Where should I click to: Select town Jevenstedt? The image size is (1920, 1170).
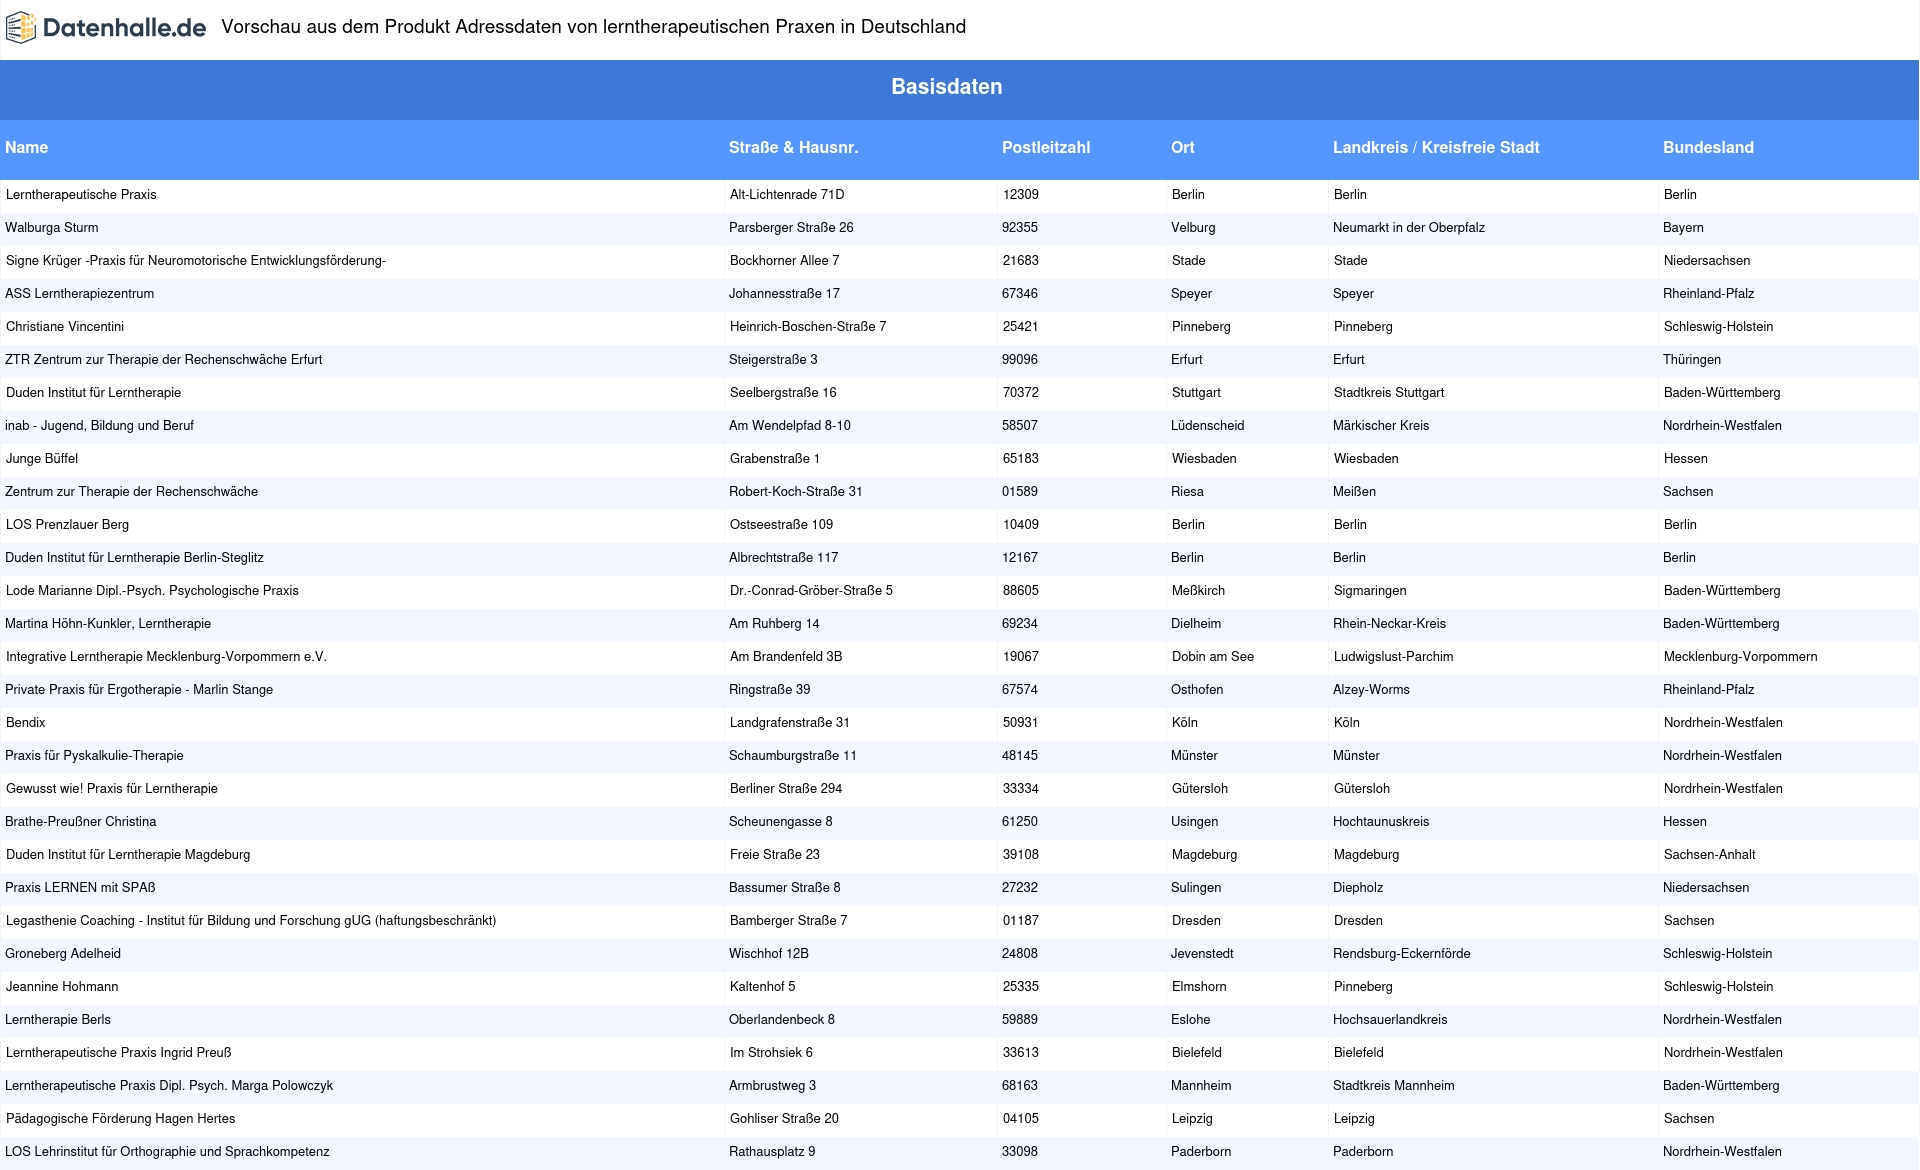[x=1202, y=954]
